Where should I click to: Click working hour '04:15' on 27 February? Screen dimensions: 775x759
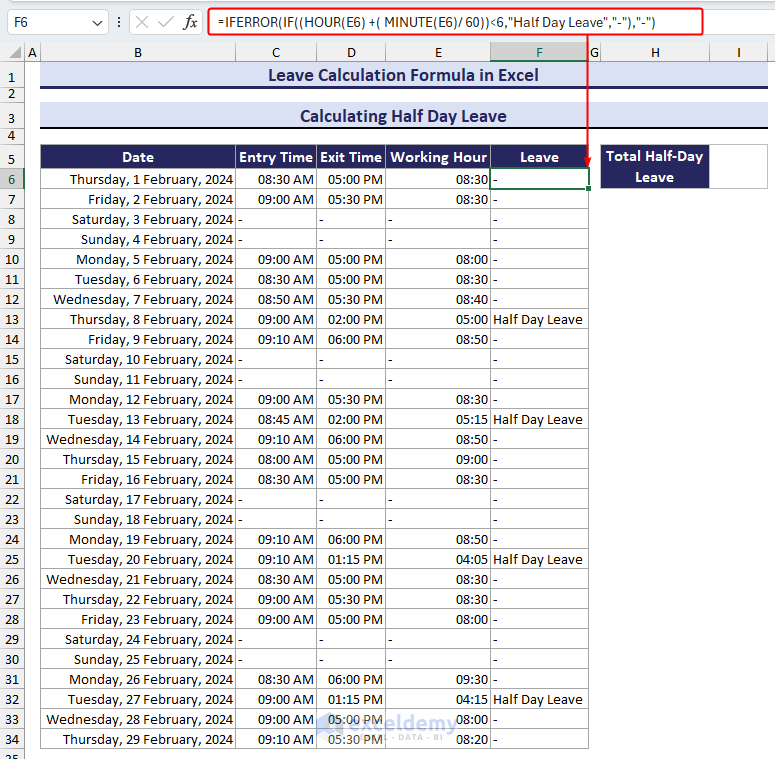click(x=438, y=700)
